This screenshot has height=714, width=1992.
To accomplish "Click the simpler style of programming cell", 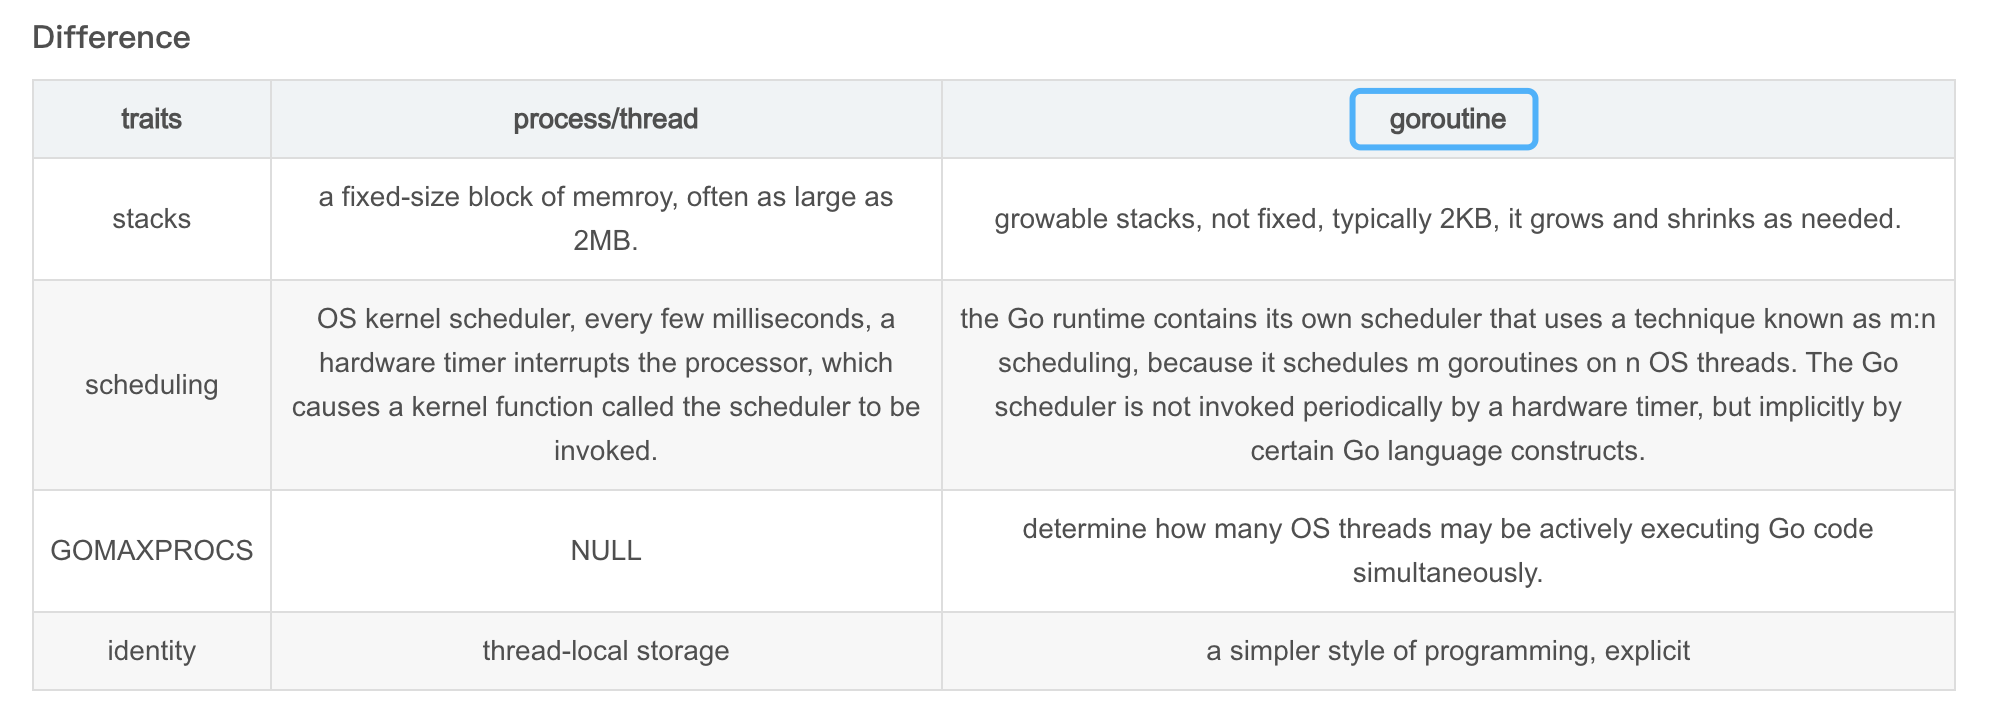I will 1448,651.
